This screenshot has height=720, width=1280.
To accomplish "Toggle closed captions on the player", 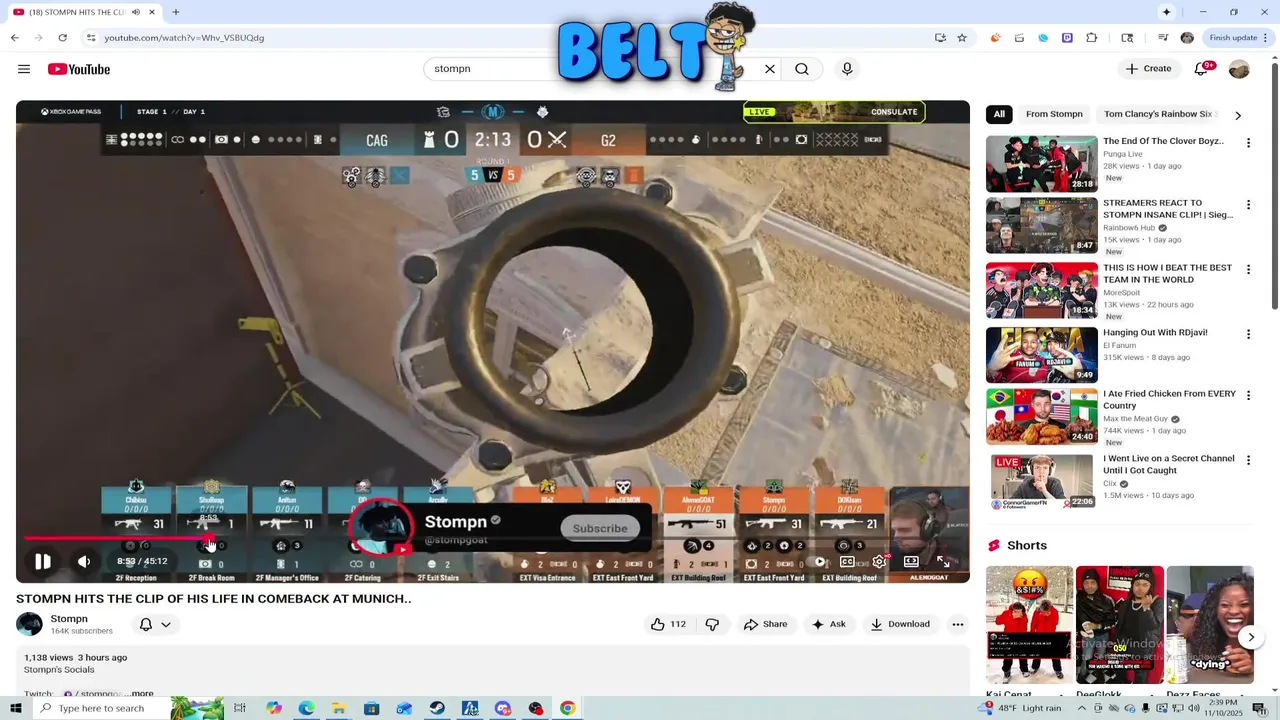I will coord(847,562).
